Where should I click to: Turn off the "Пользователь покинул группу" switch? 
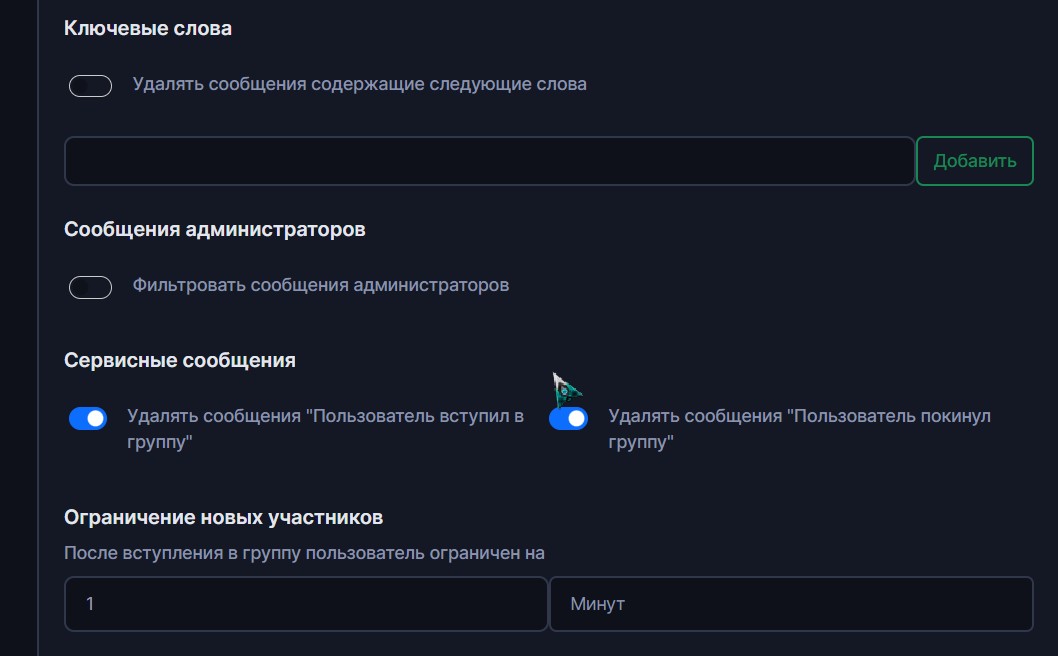[568, 418]
